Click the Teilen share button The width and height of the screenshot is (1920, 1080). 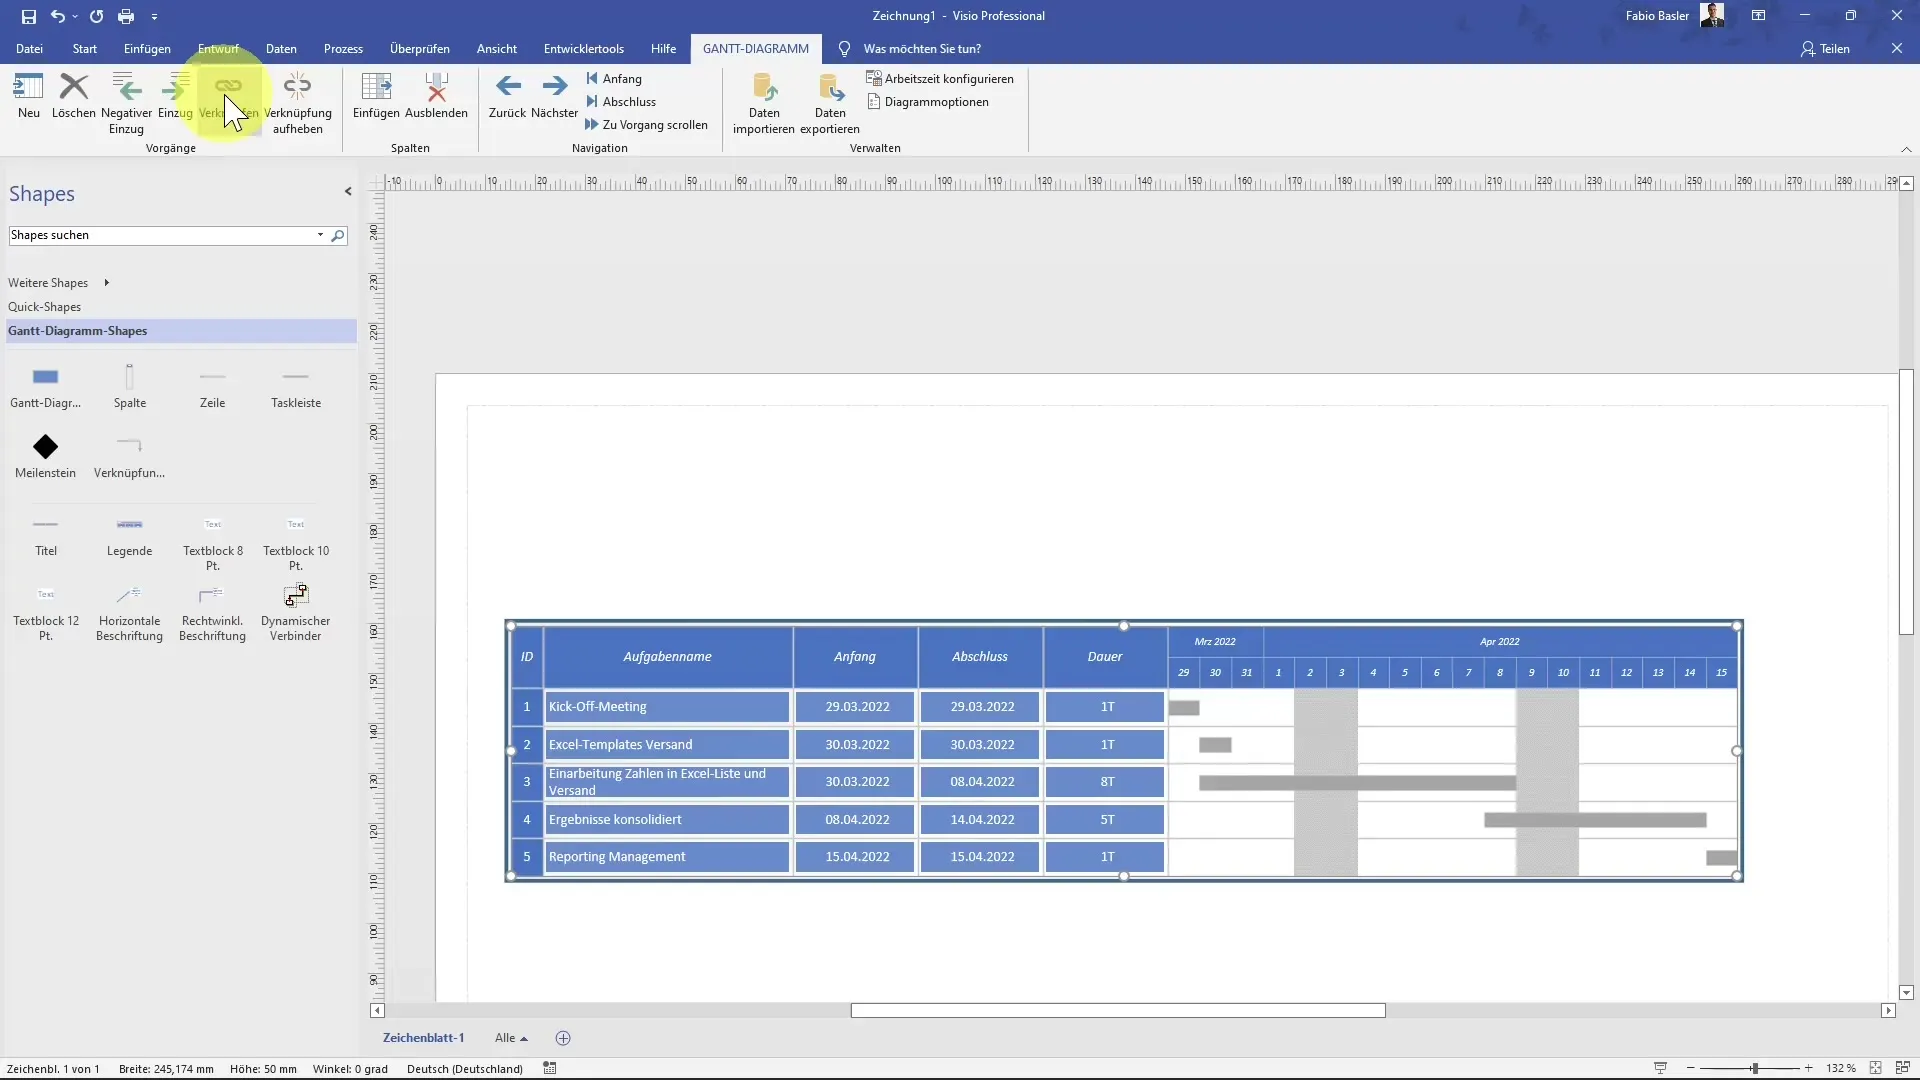1825,48
